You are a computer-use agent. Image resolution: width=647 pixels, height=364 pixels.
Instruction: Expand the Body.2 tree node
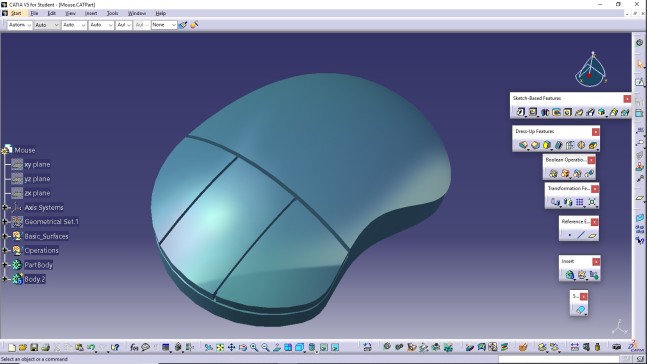pos(5,279)
